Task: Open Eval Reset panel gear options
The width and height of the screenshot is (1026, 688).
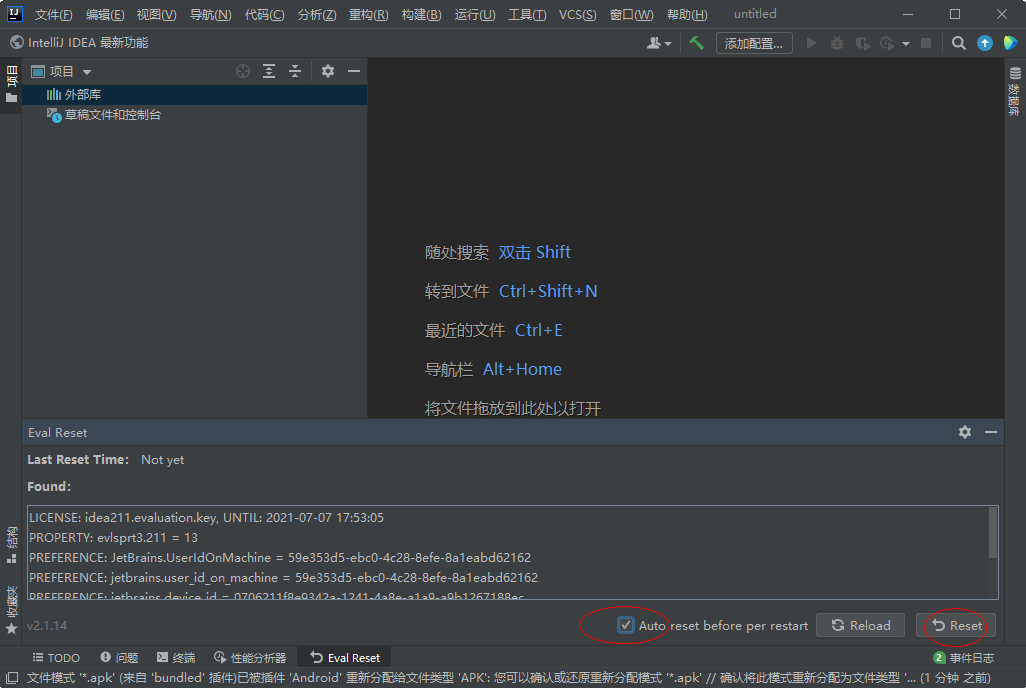Action: 965,432
